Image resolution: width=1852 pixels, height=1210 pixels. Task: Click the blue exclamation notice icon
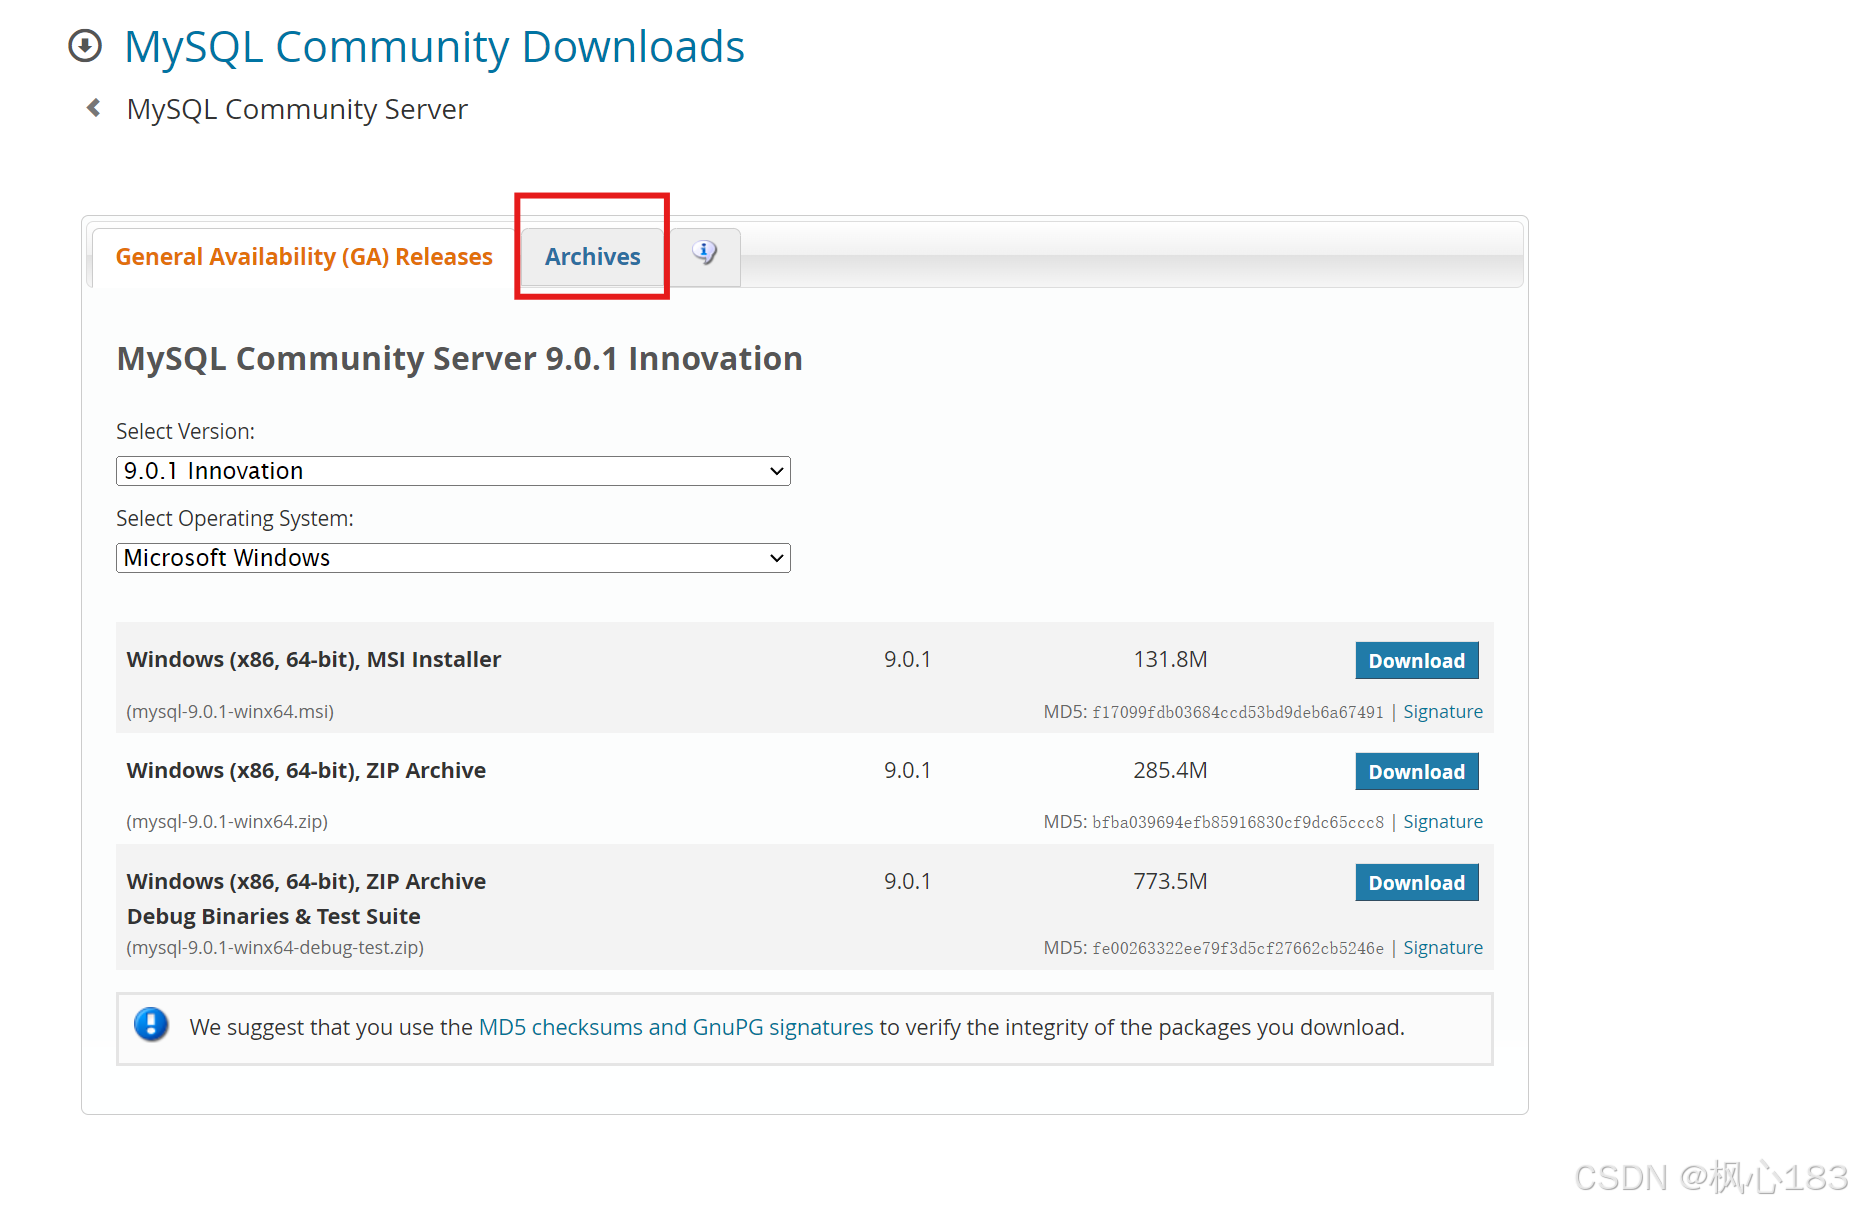[151, 1025]
